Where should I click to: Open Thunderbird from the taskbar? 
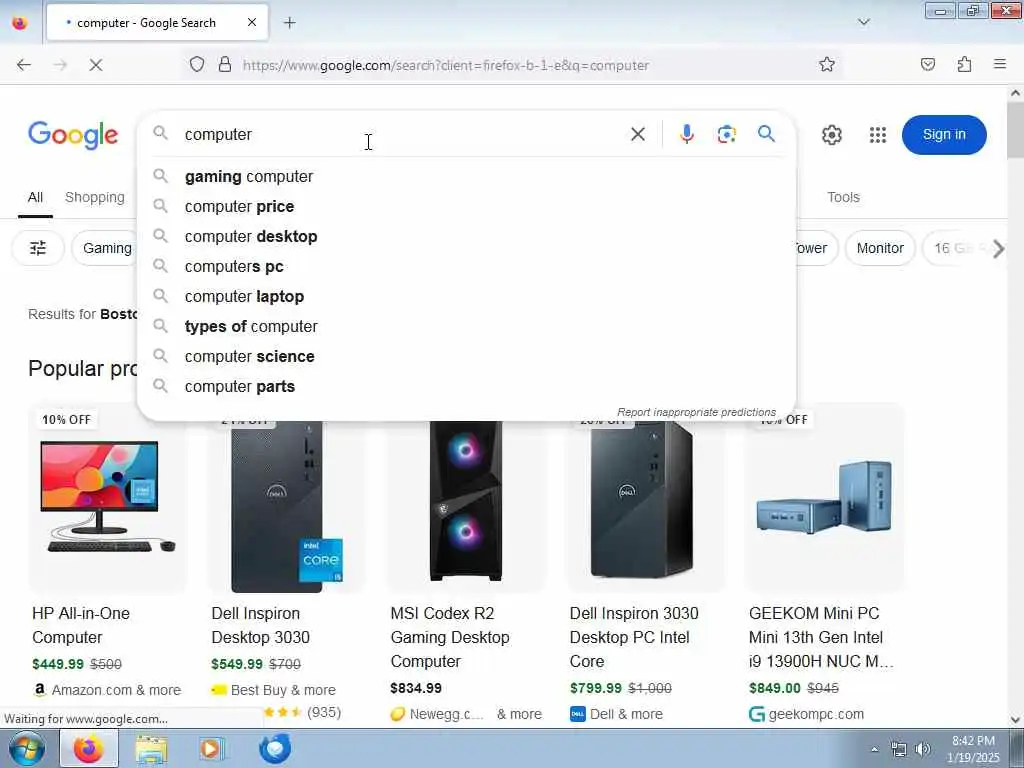[275, 749]
